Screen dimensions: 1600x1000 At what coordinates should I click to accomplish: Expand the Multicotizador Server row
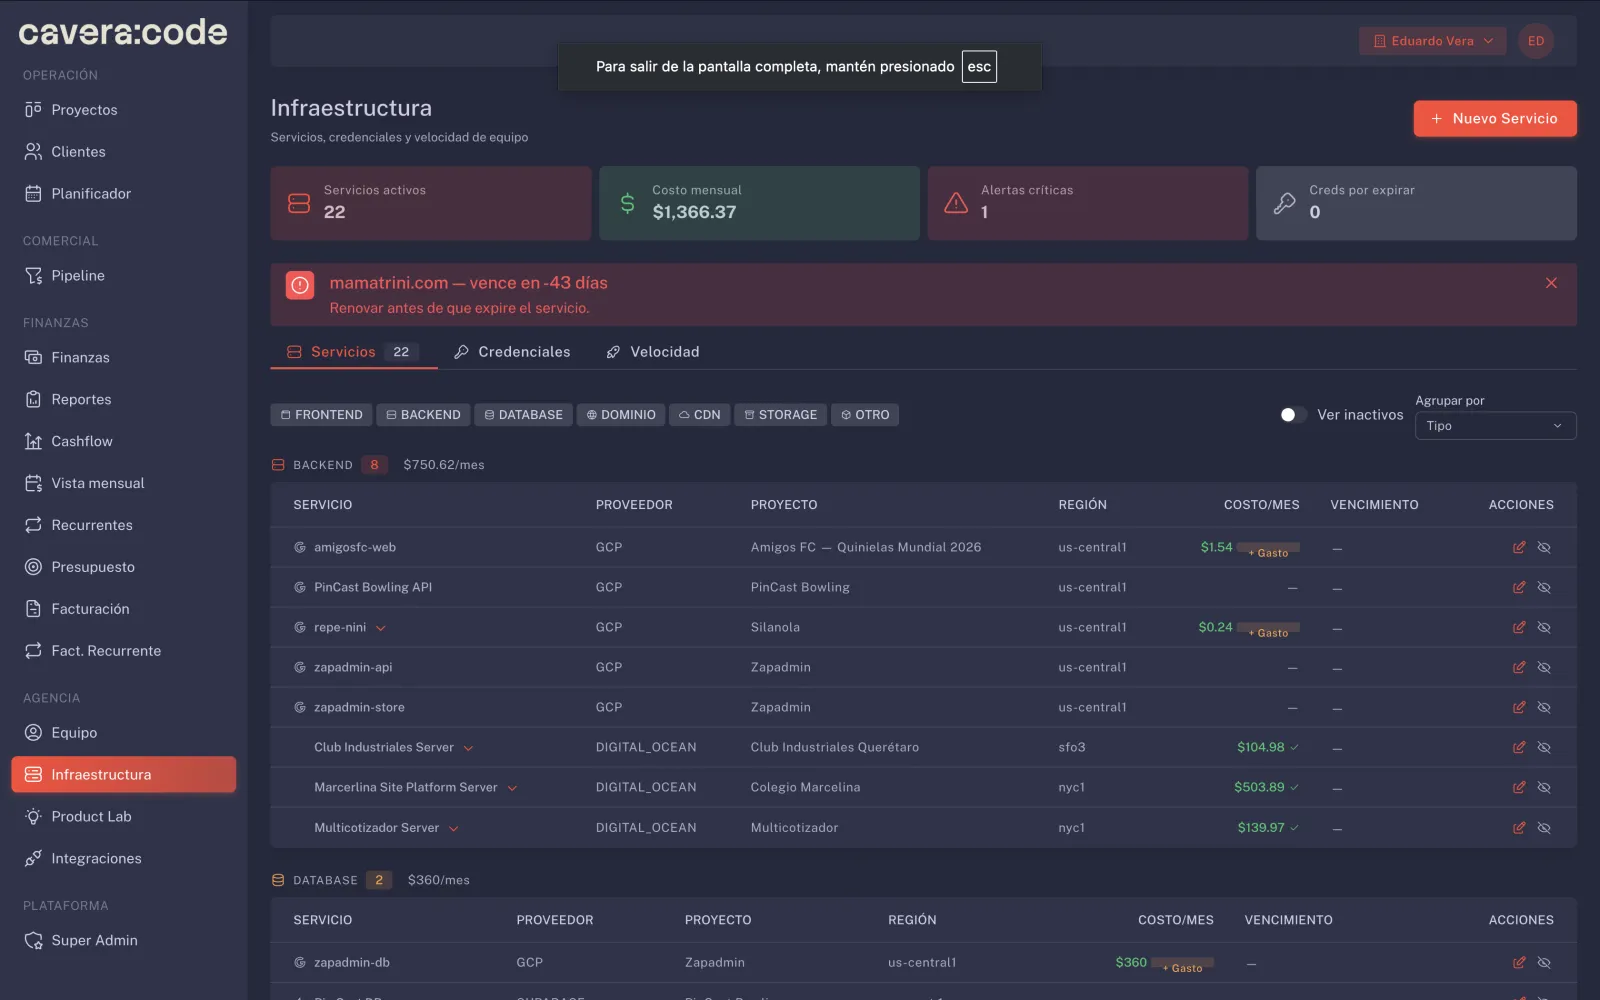[453, 828]
